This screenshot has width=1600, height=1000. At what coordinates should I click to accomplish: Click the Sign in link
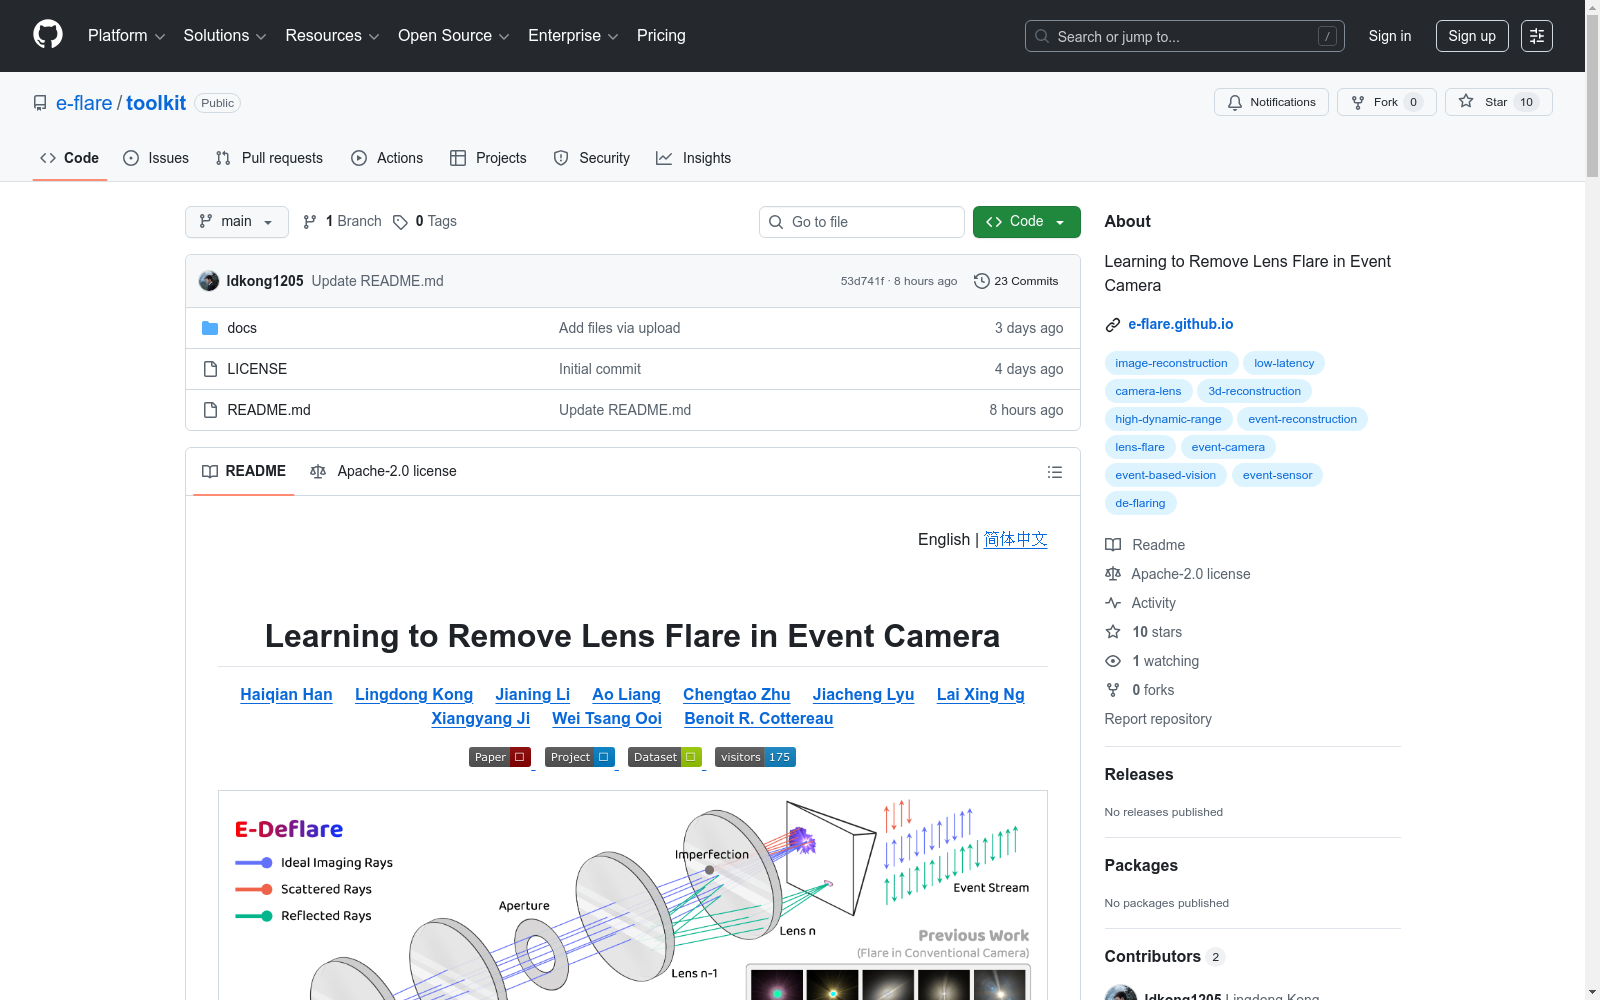point(1390,36)
